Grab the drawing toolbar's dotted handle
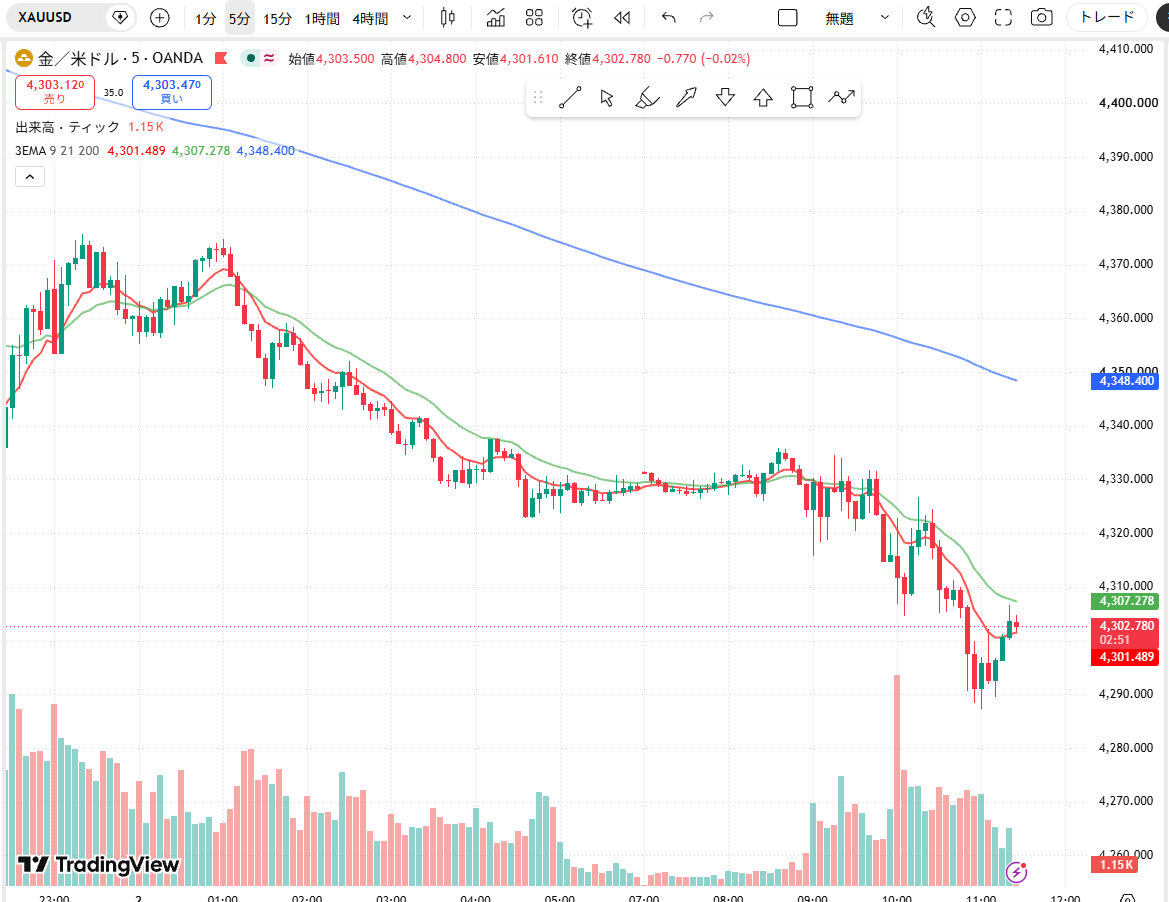This screenshot has height=902, width=1169. point(538,98)
